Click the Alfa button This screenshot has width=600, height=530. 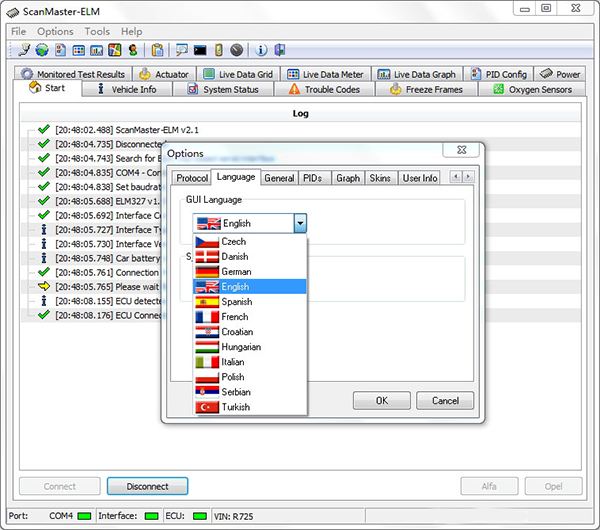click(x=489, y=486)
